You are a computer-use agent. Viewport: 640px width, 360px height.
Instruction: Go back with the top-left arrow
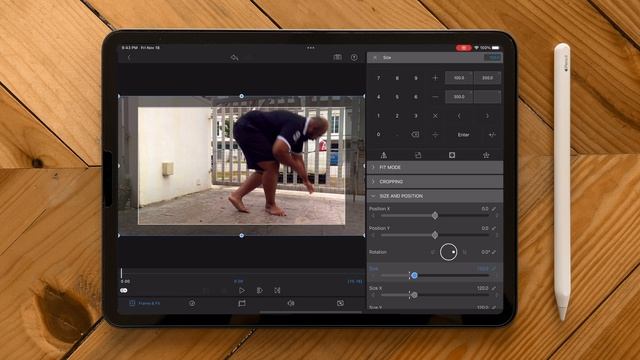129,58
